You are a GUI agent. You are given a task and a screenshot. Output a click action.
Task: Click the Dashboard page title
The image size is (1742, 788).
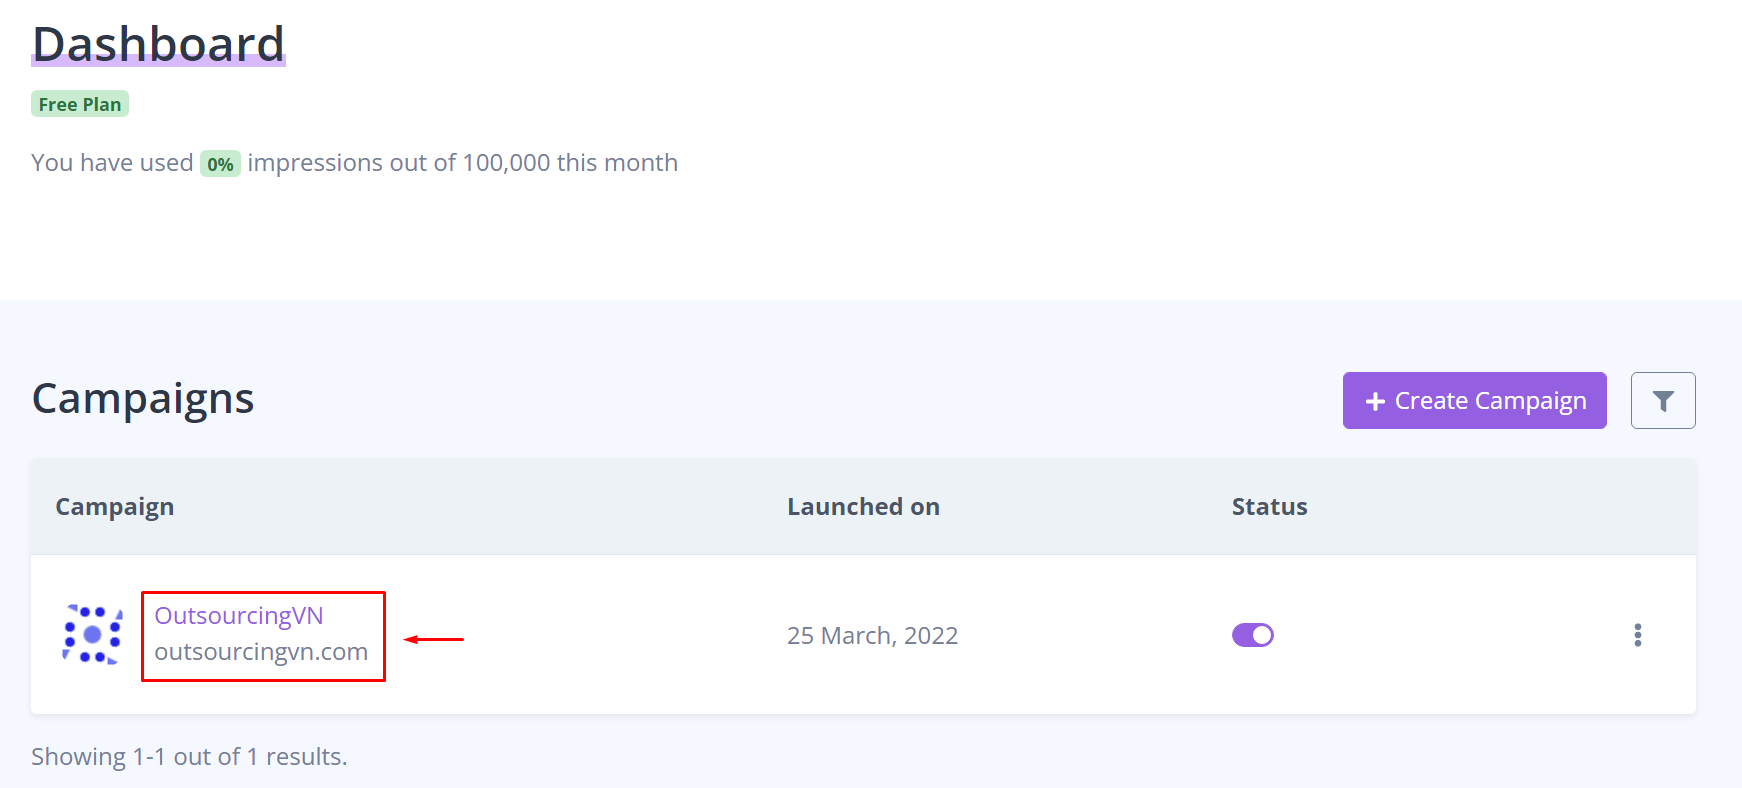(x=158, y=45)
